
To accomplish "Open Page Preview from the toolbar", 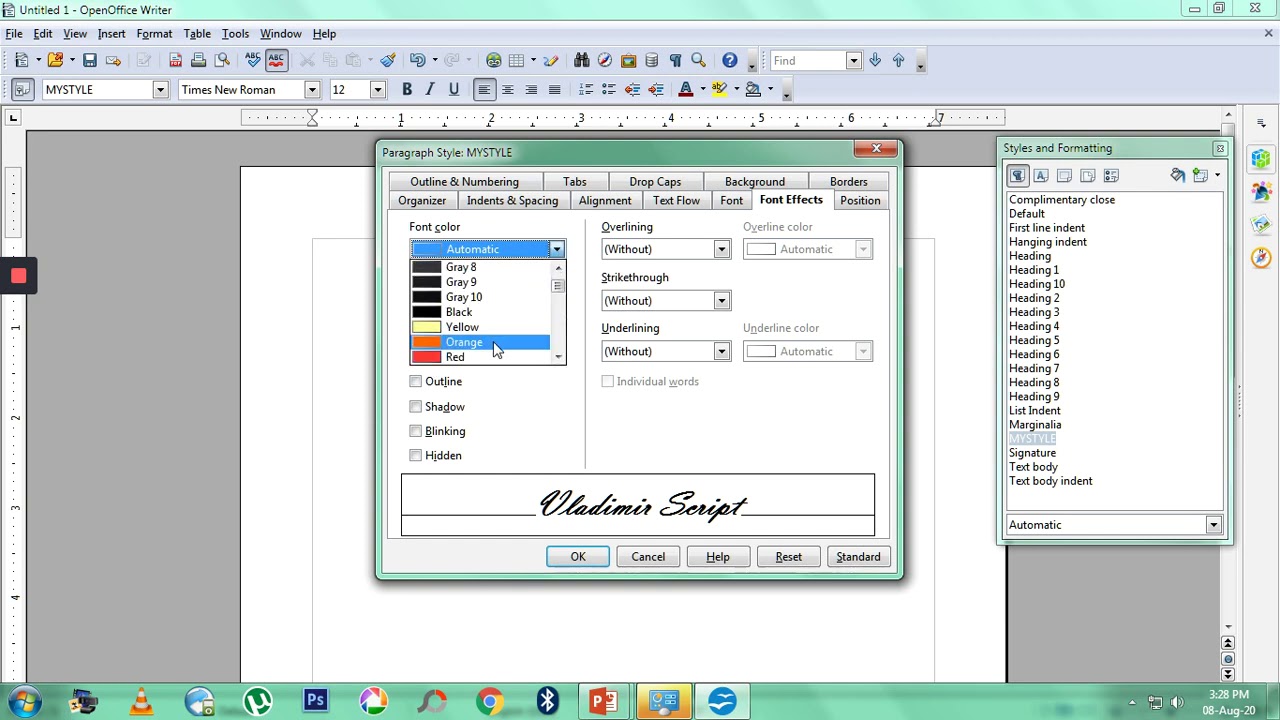I will pyautogui.click(x=222, y=61).
